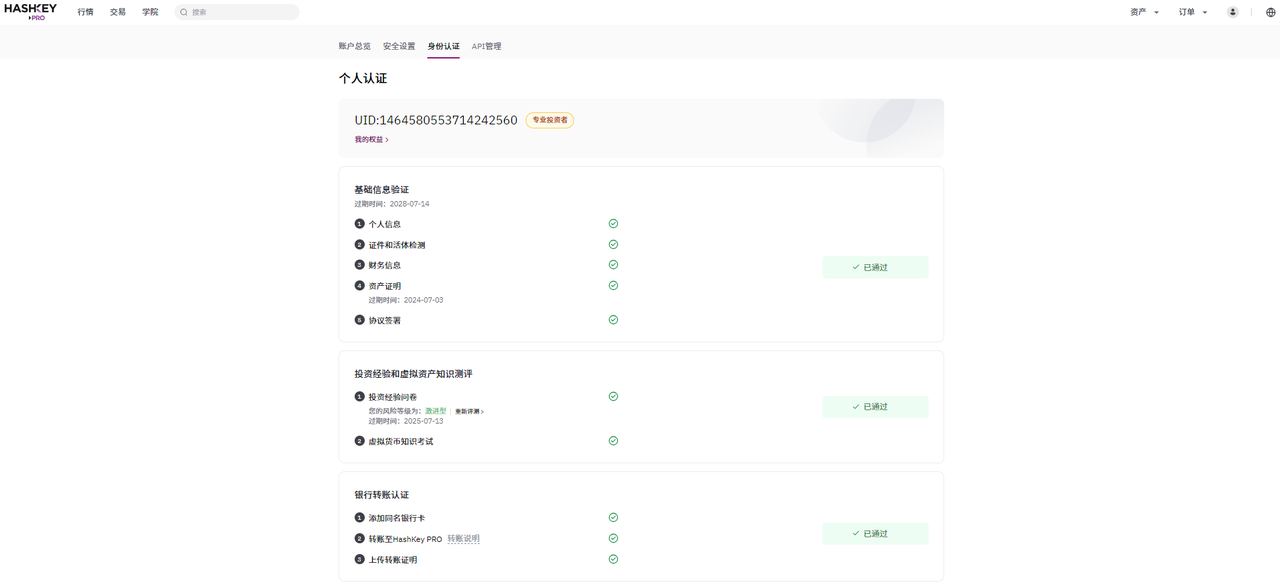Image resolution: width=1280 pixels, height=587 pixels.
Task: Click the 添加同名银行卡 step label
Action: pyautogui.click(x=397, y=518)
